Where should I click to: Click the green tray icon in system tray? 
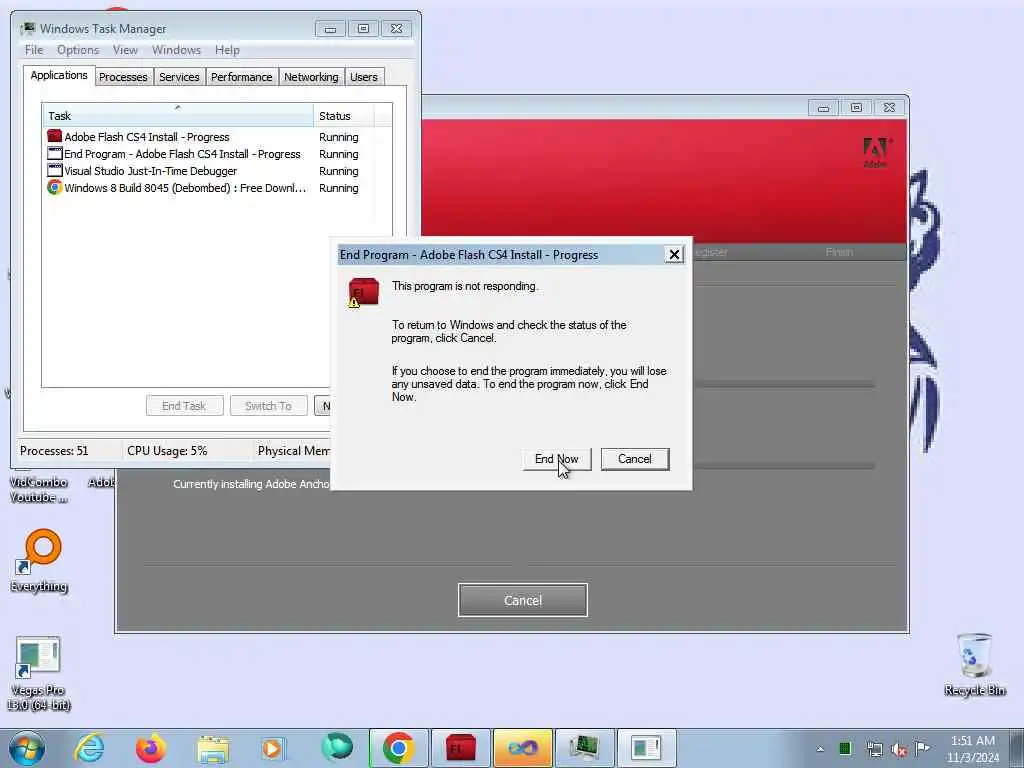845,748
